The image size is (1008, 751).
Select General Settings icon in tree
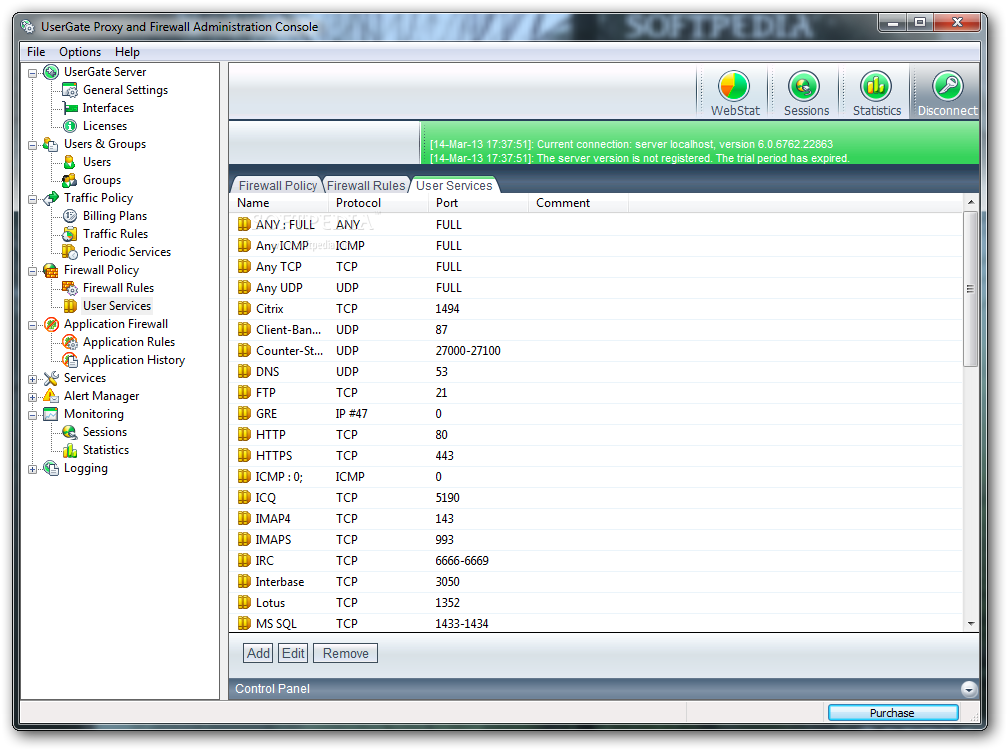tap(70, 90)
